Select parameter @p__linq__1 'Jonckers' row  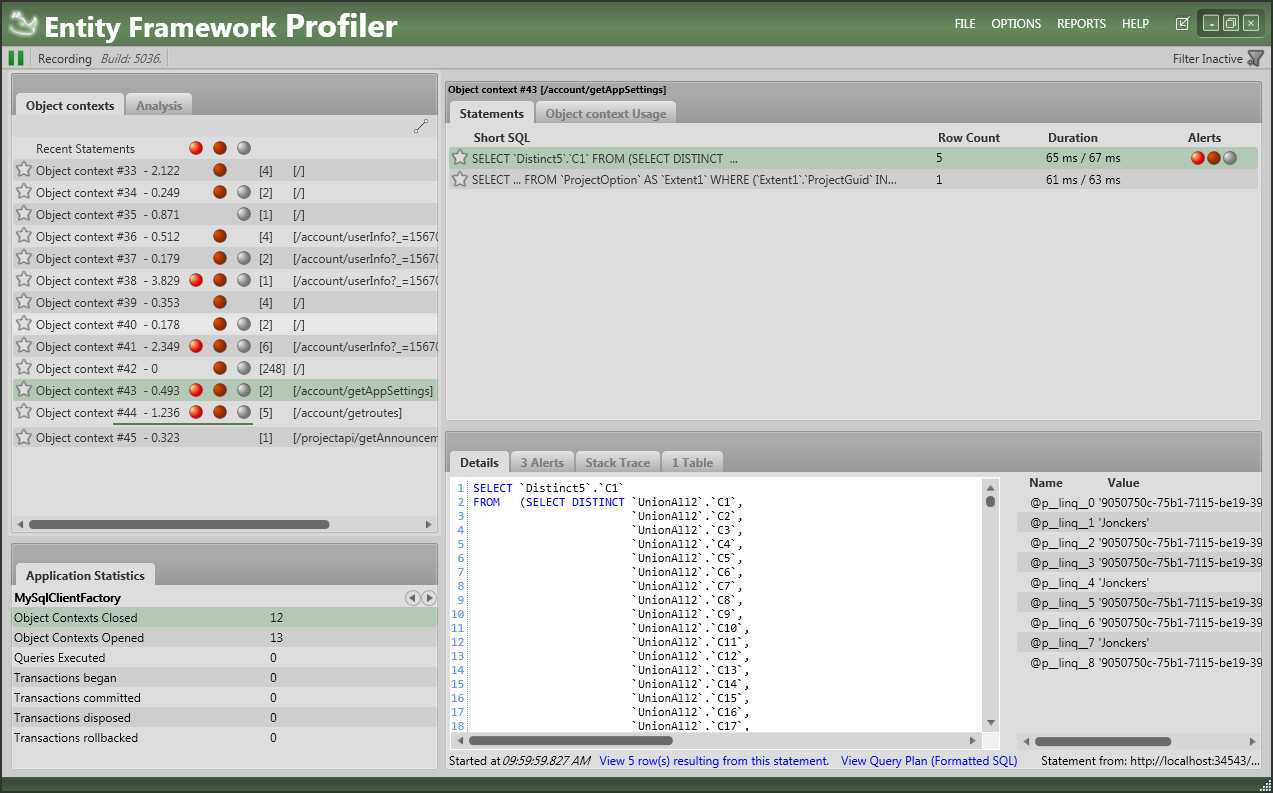[x=1140, y=523]
